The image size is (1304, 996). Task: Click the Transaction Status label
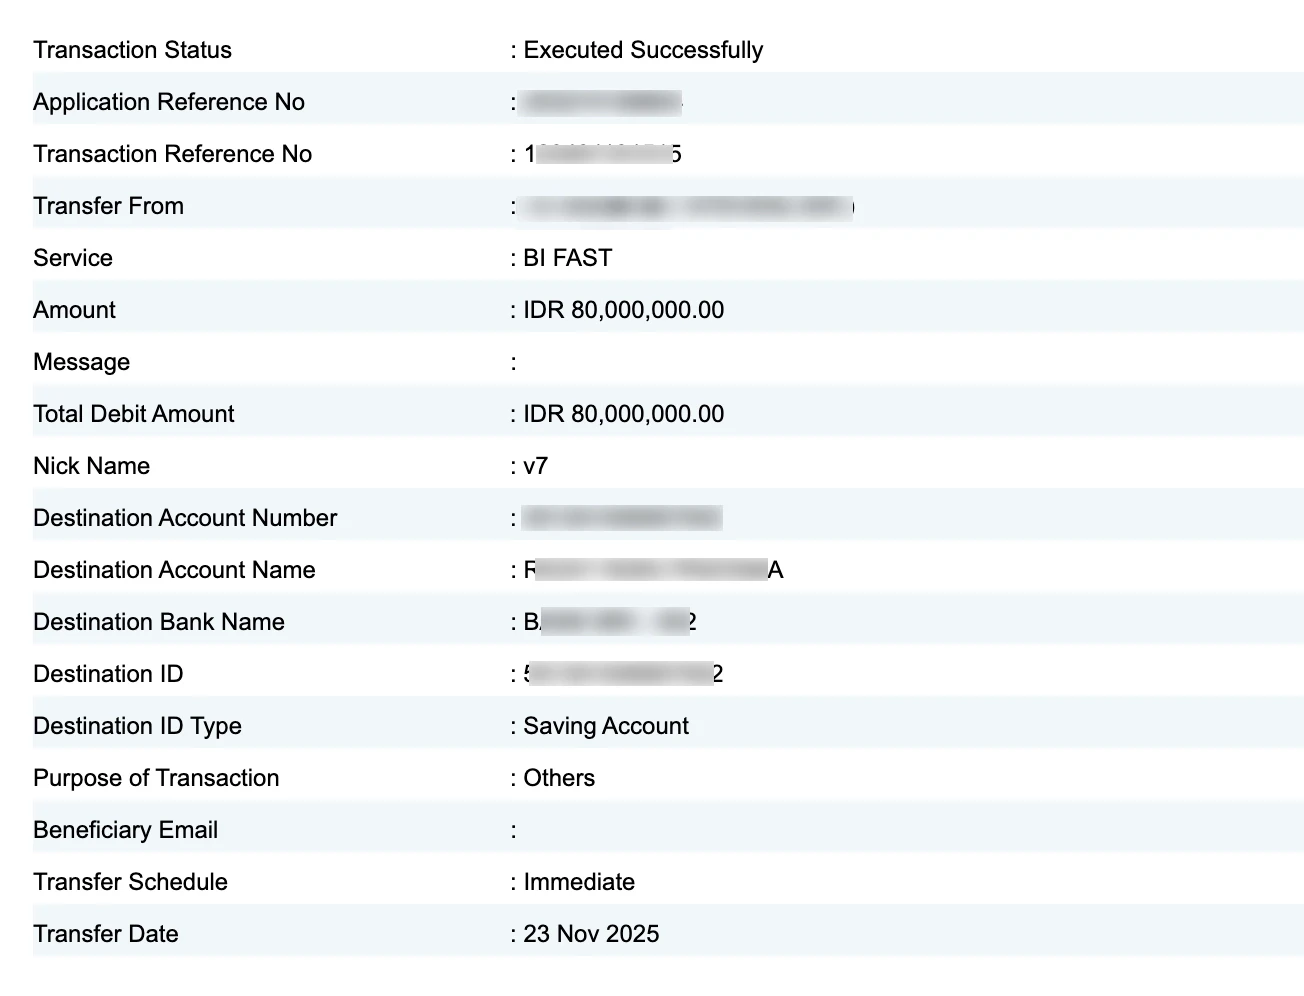coord(132,50)
